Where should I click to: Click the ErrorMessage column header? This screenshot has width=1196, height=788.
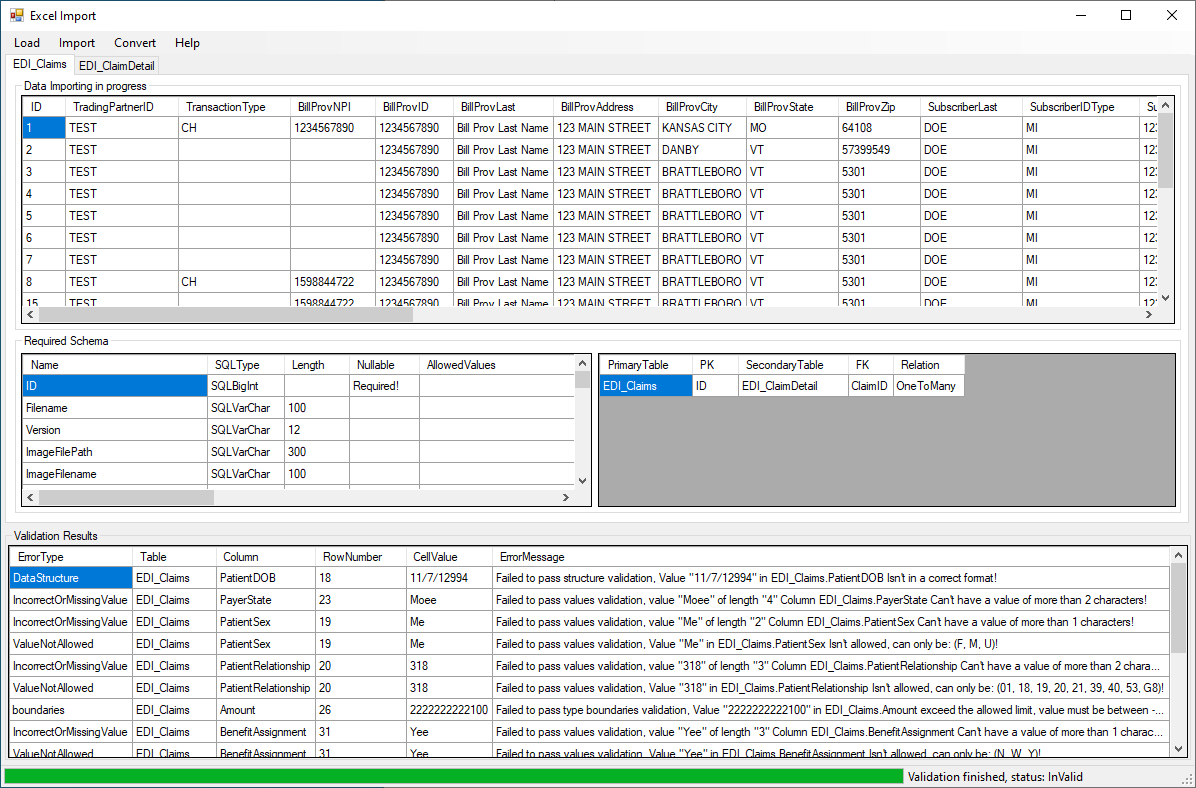point(830,557)
